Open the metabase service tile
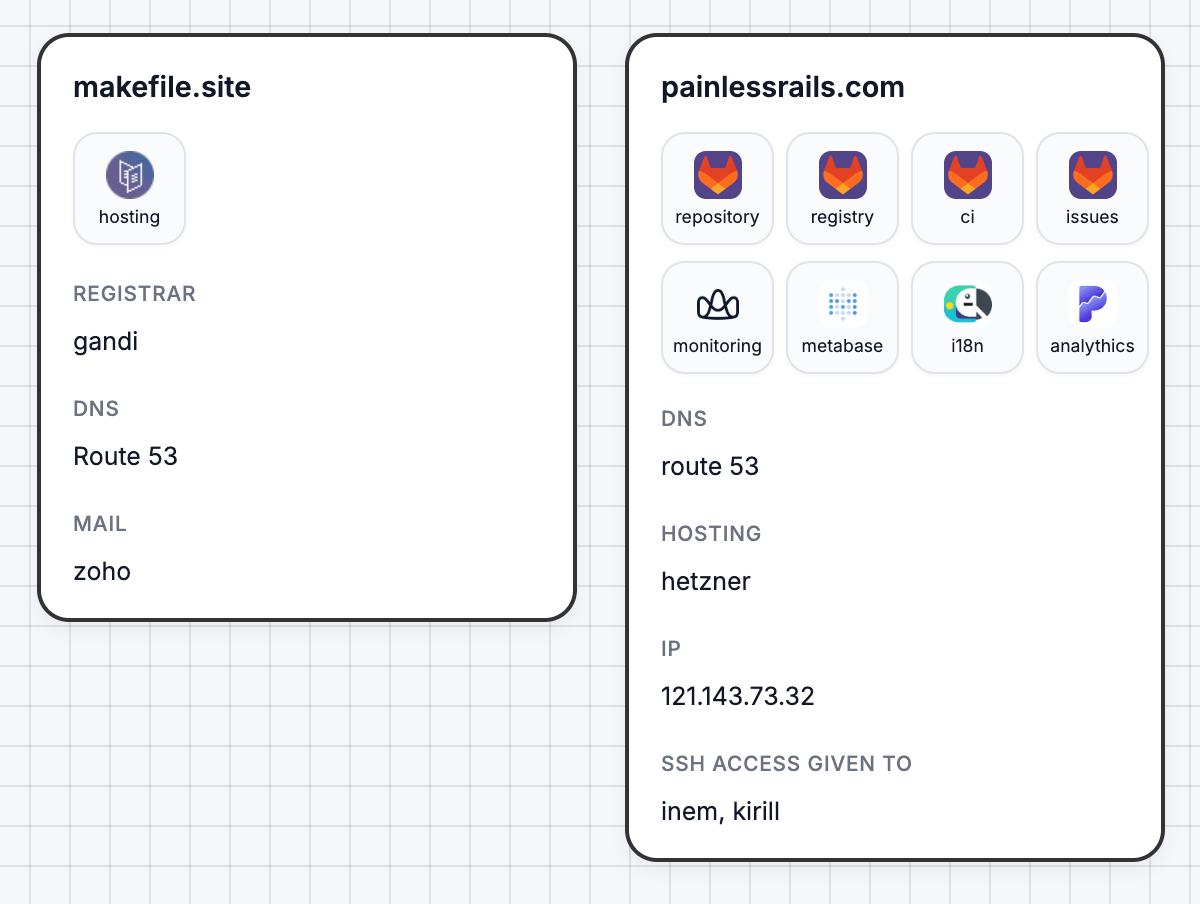1200x904 pixels. [842, 317]
